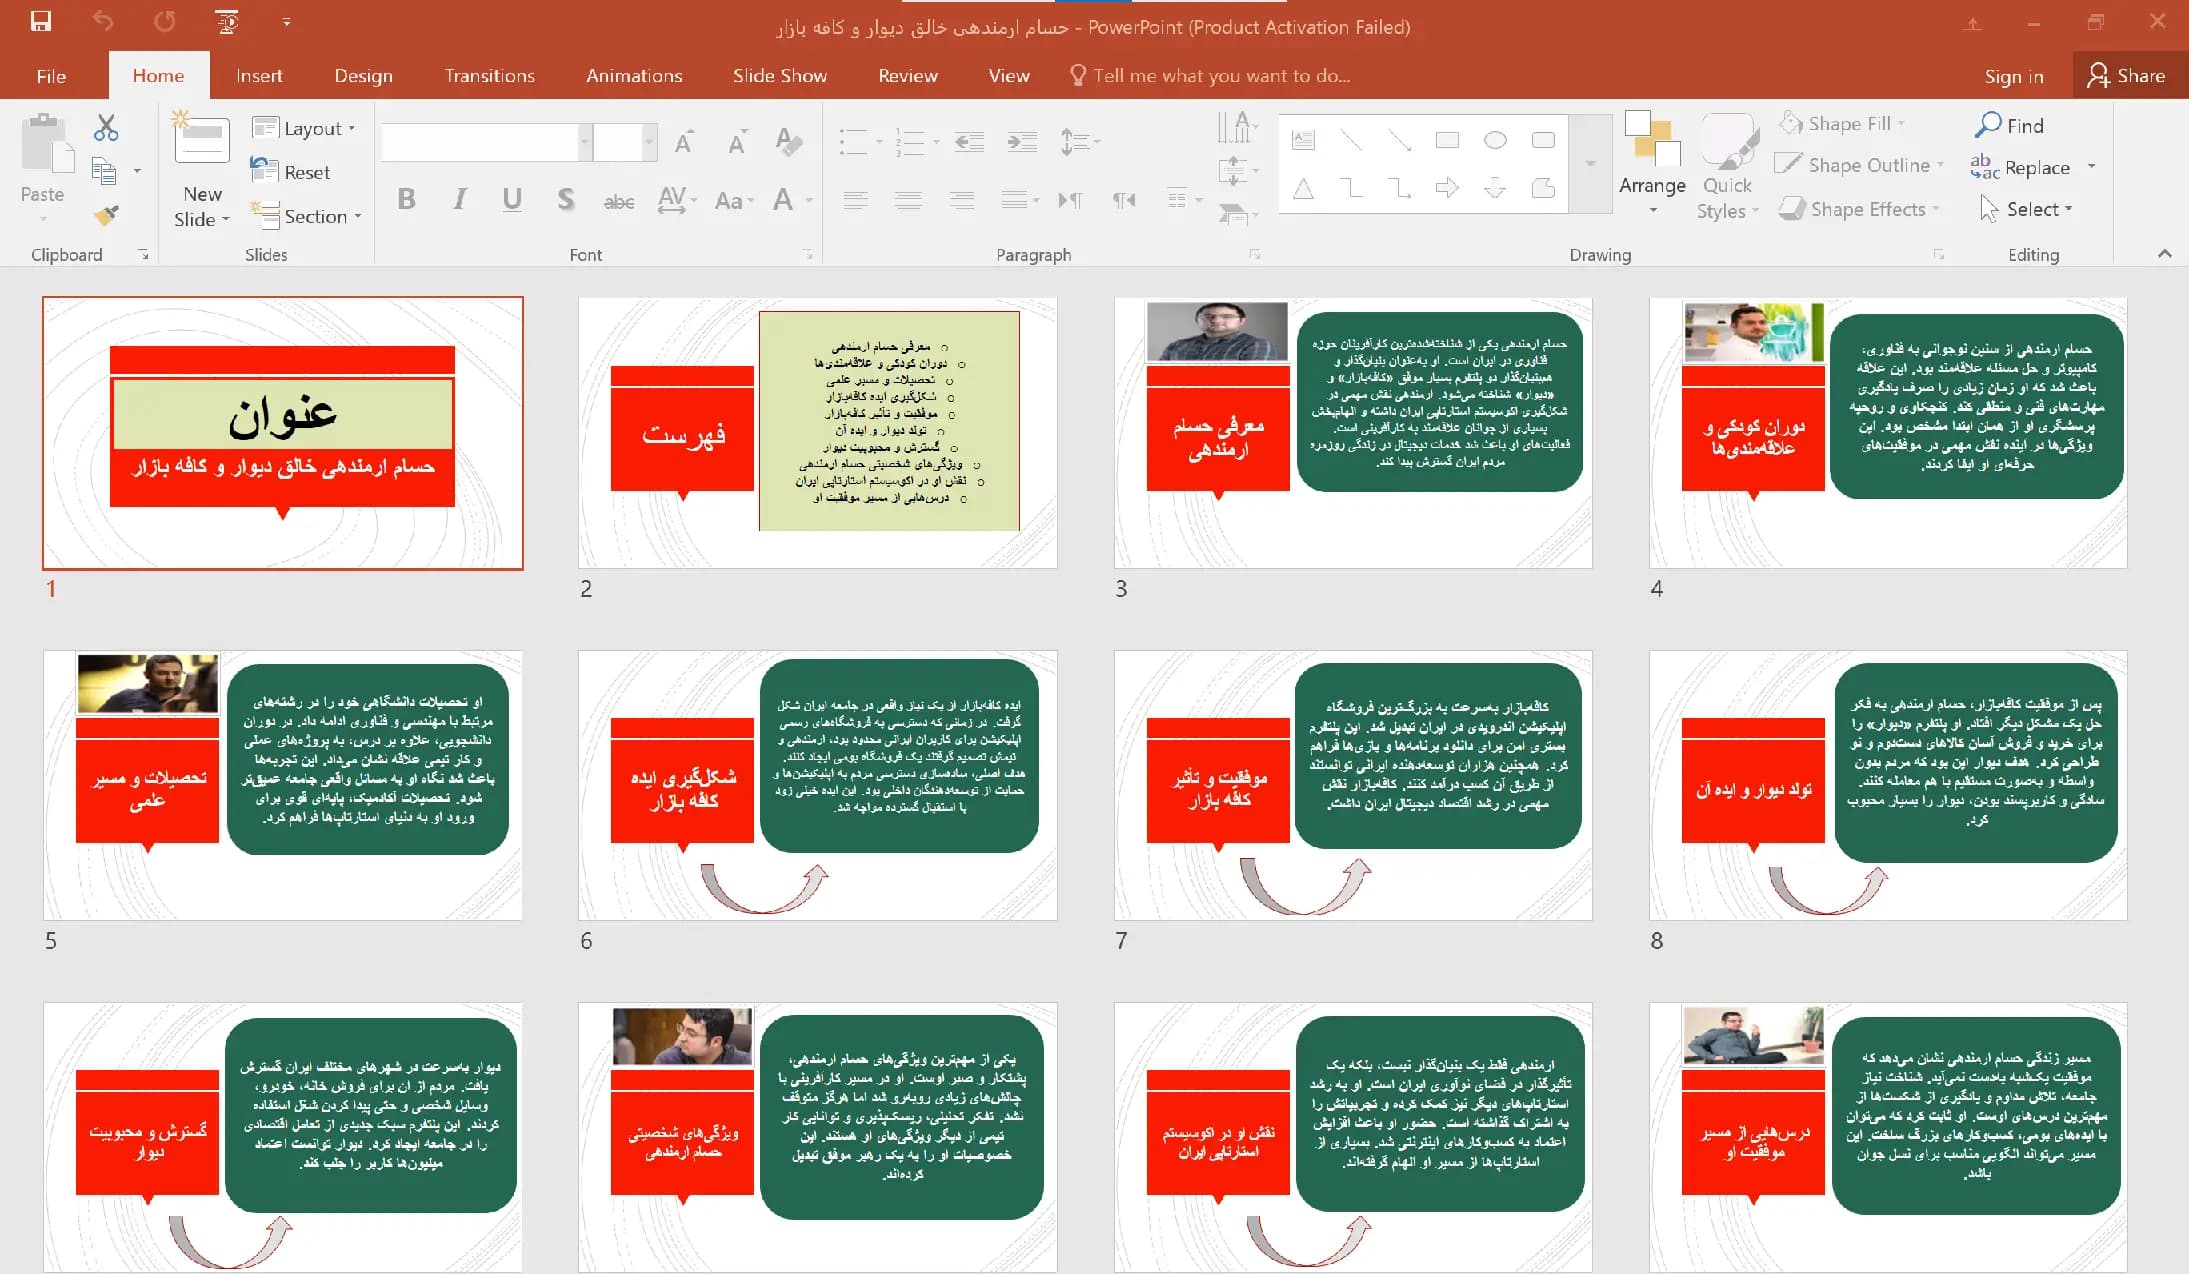This screenshot has height=1274, width=2189.
Task: Open the Section dropdown
Action: tap(306, 216)
